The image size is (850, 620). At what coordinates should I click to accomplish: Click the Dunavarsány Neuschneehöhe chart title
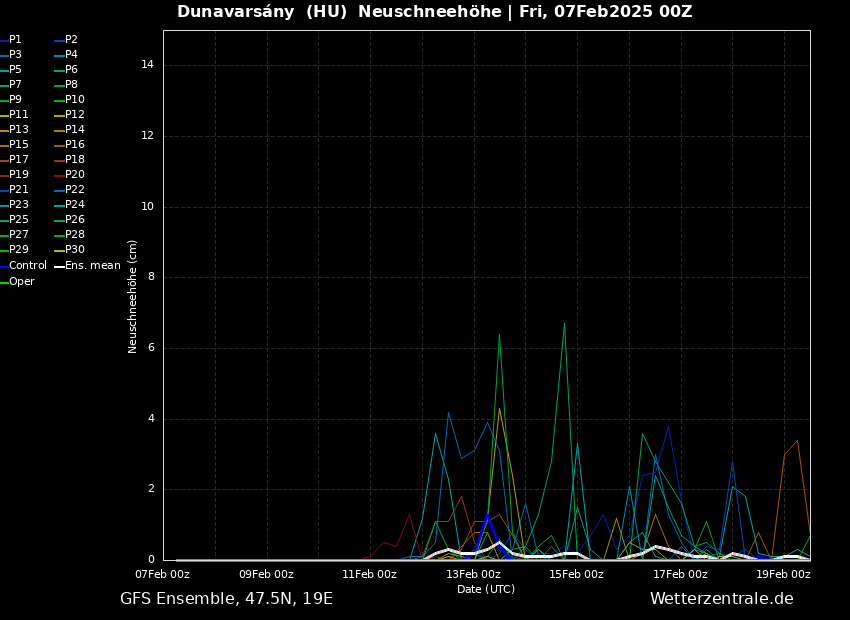[x=434, y=12]
